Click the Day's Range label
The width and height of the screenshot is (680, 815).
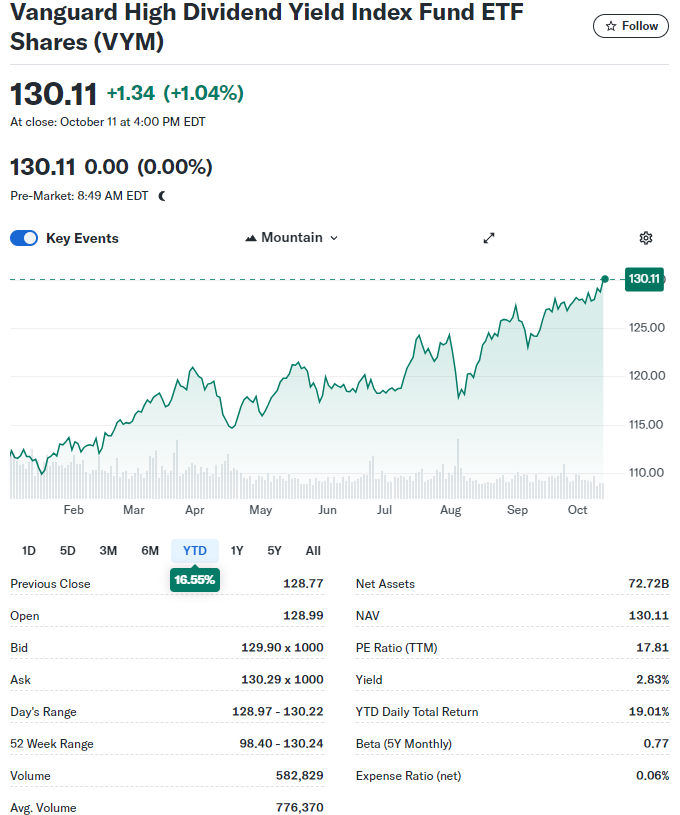pos(43,712)
